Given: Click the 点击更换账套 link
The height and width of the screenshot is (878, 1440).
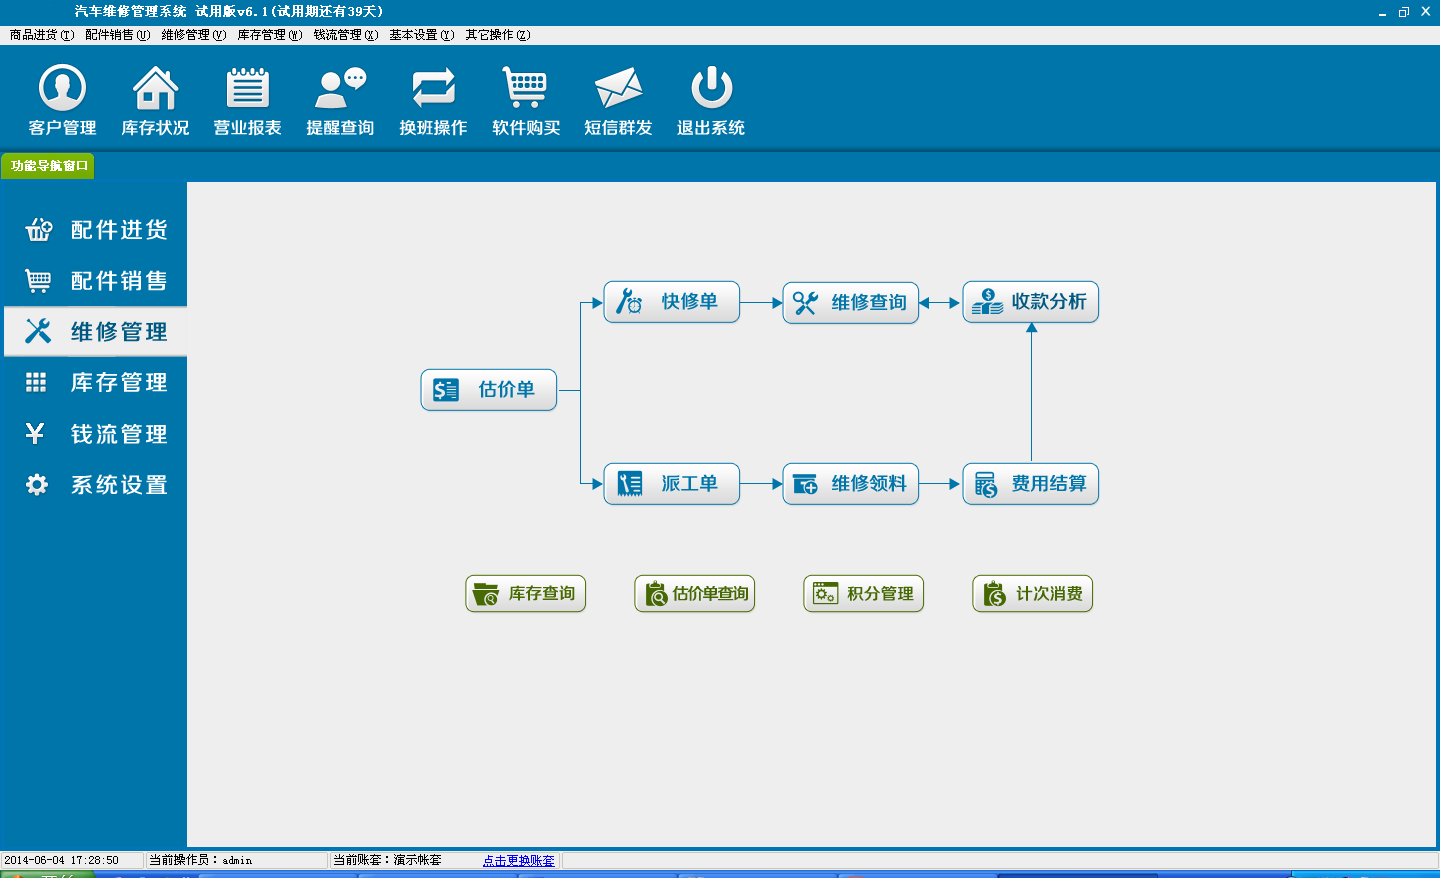Looking at the screenshot, I should pyautogui.click(x=518, y=861).
